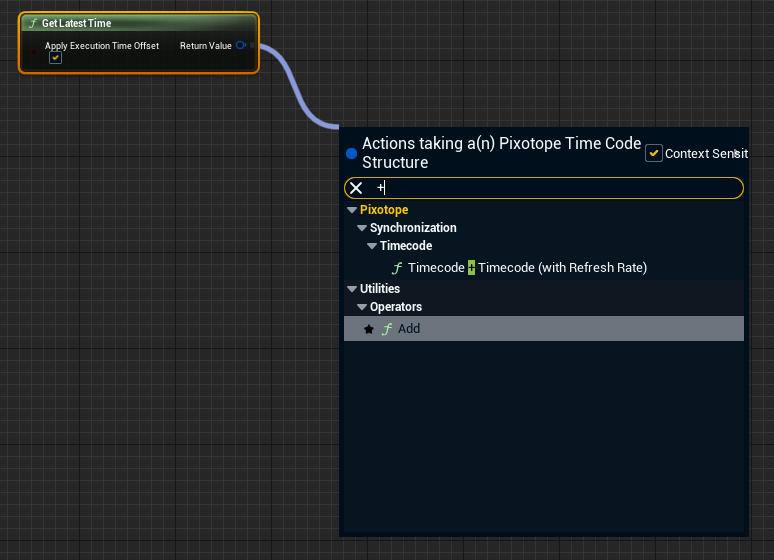This screenshot has width=774, height=560.
Task: Collapse the Synchronization subcategory
Action: [362, 228]
